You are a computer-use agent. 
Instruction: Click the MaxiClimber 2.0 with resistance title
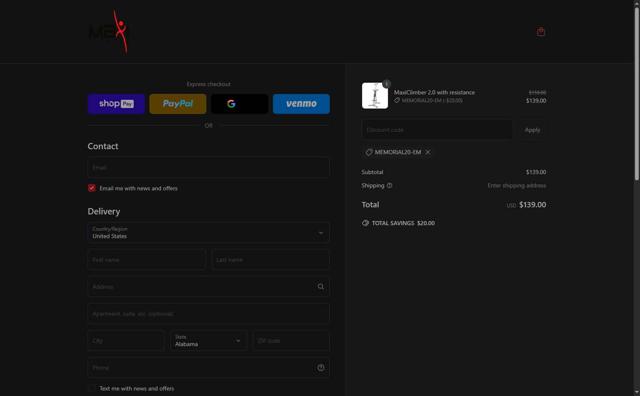coord(434,92)
